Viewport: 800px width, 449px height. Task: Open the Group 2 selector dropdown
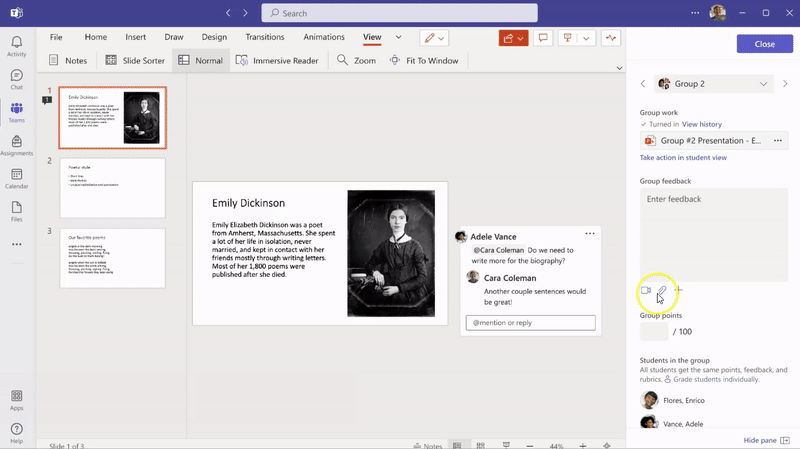tap(714, 84)
